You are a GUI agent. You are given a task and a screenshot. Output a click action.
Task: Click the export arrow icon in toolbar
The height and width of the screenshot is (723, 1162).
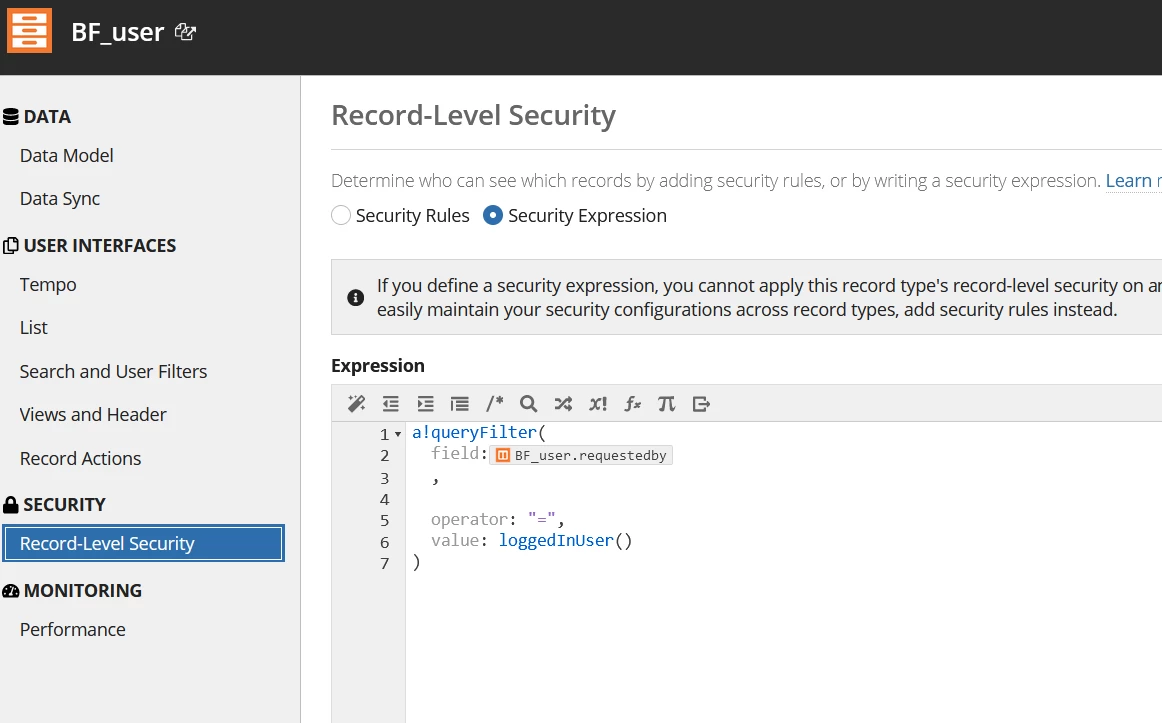tap(701, 404)
